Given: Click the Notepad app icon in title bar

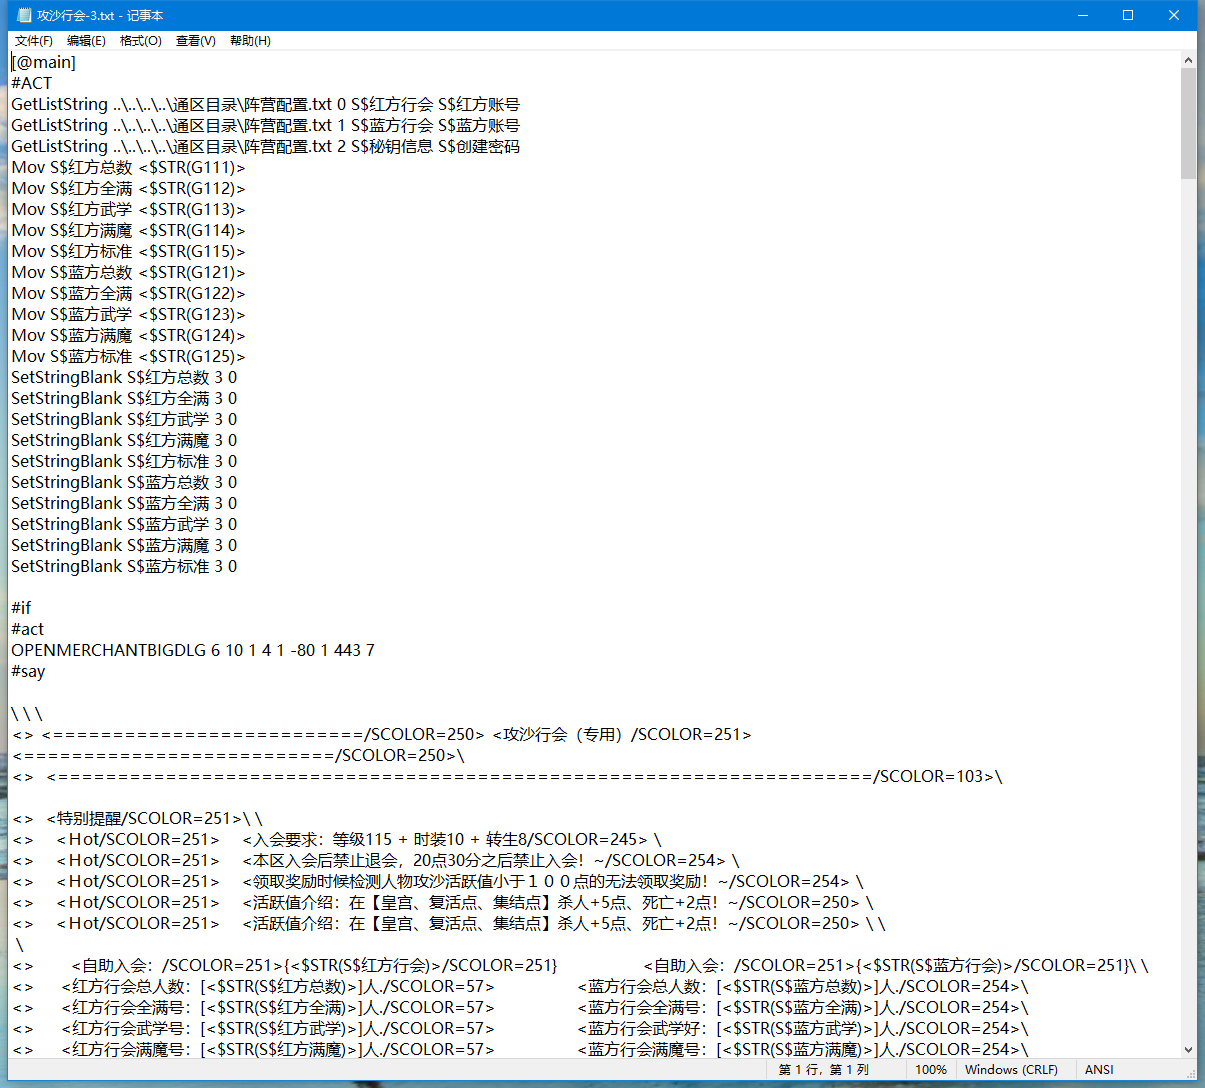Looking at the screenshot, I should [24, 15].
